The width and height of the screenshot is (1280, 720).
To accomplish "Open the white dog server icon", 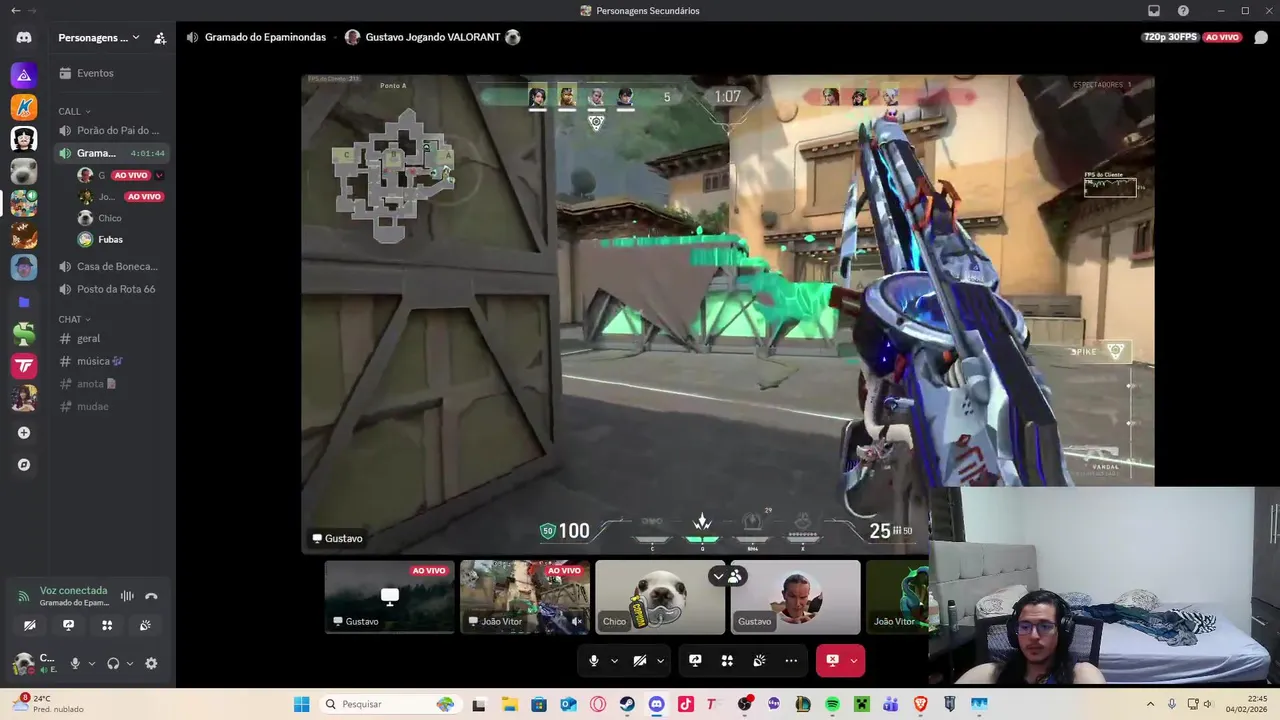I will (24, 171).
